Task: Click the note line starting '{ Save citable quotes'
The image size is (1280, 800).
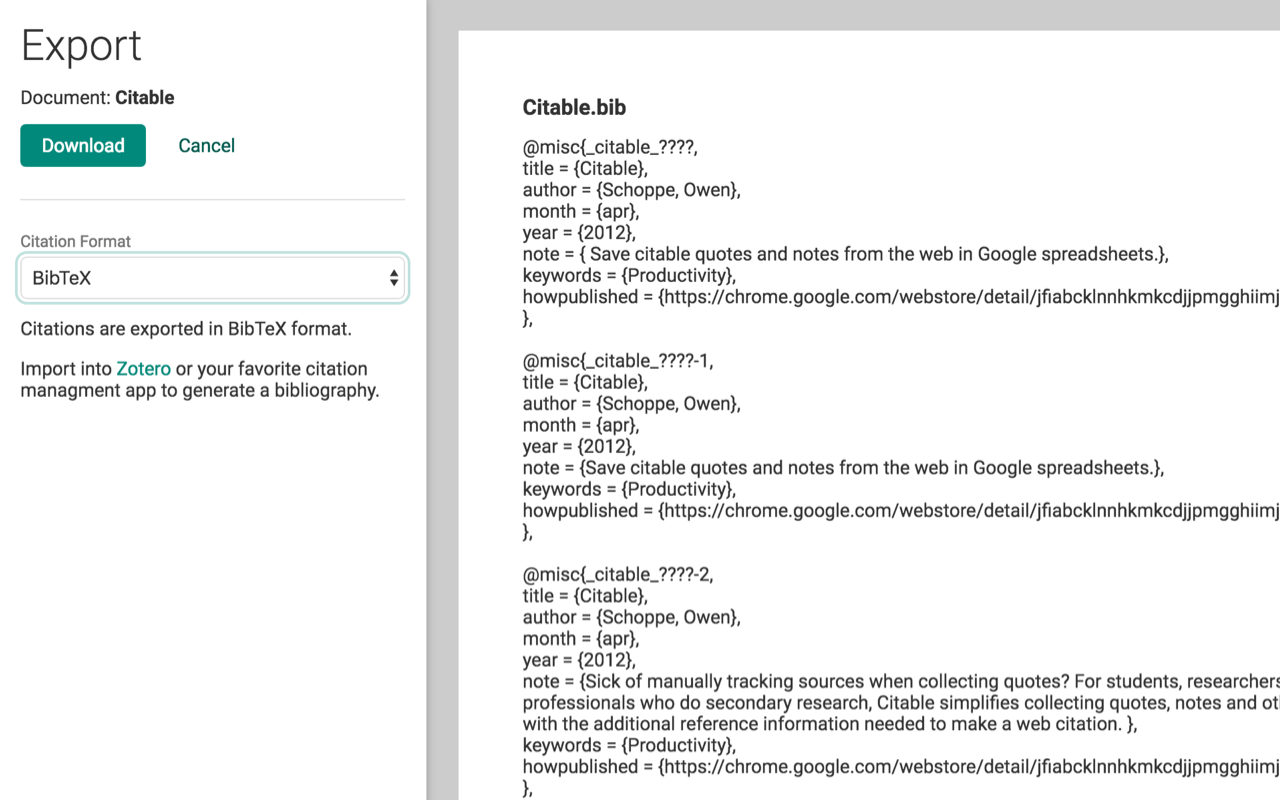Action: [x=845, y=254]
